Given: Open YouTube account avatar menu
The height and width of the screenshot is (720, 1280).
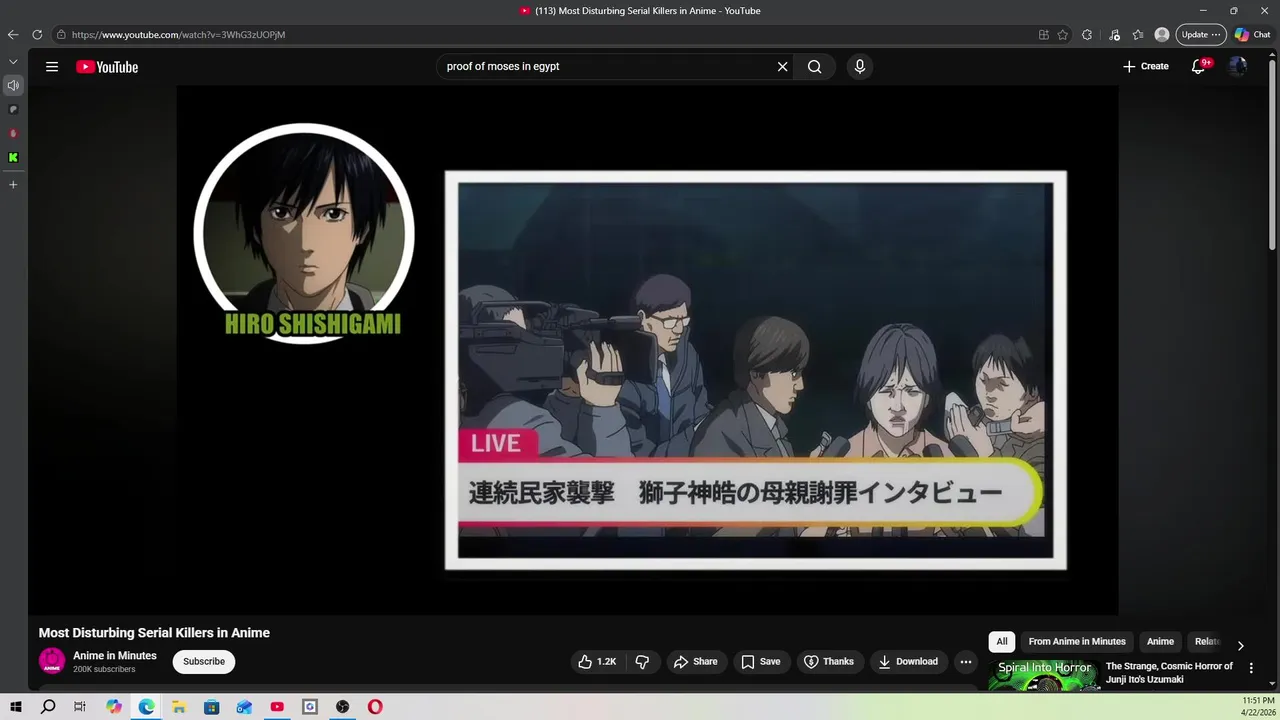Looking at the screenshot, I should coord(1238,66).
